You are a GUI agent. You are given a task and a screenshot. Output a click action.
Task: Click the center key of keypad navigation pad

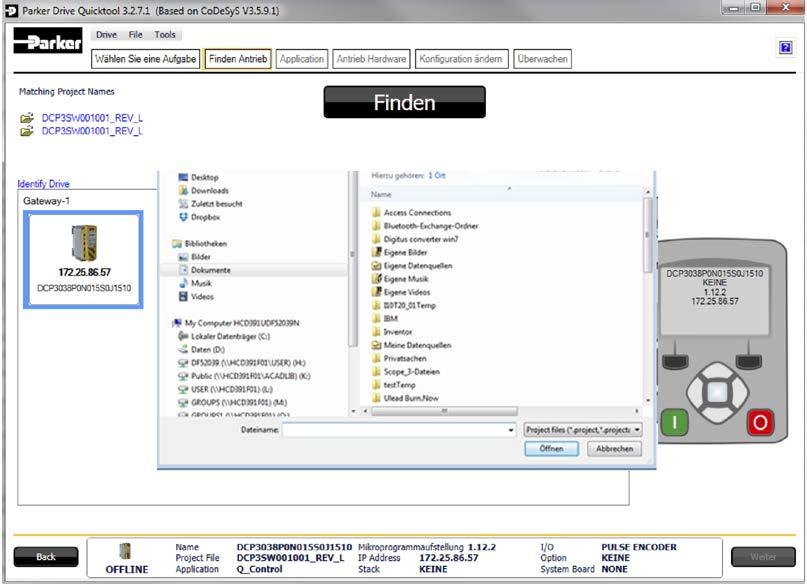[x=717, y=393]
